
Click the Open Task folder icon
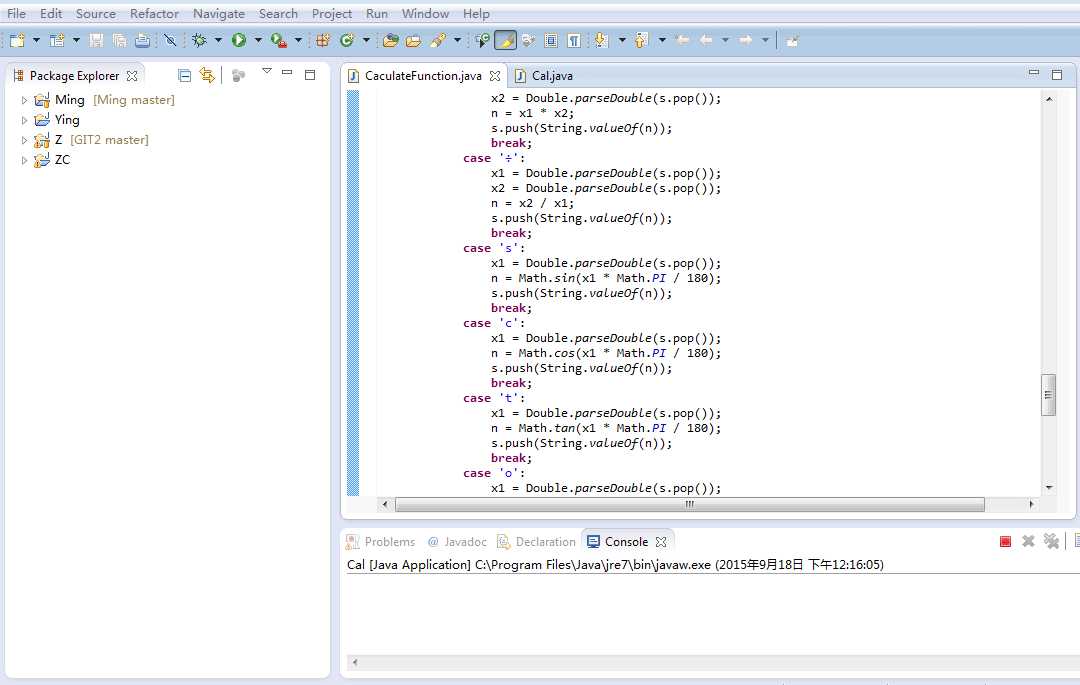pos(413,41)
